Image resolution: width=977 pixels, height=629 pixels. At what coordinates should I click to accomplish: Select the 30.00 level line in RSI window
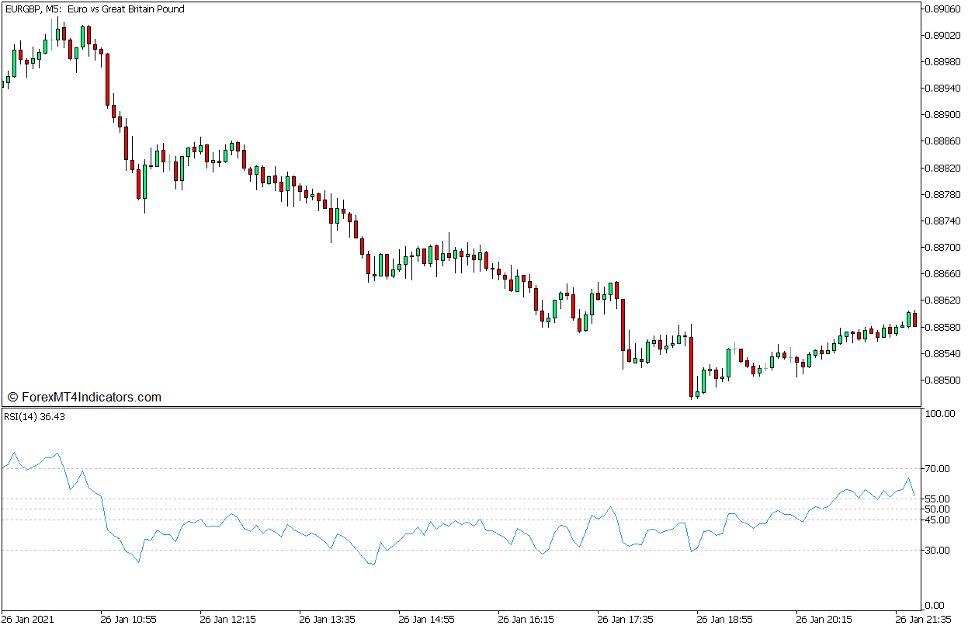450,549
